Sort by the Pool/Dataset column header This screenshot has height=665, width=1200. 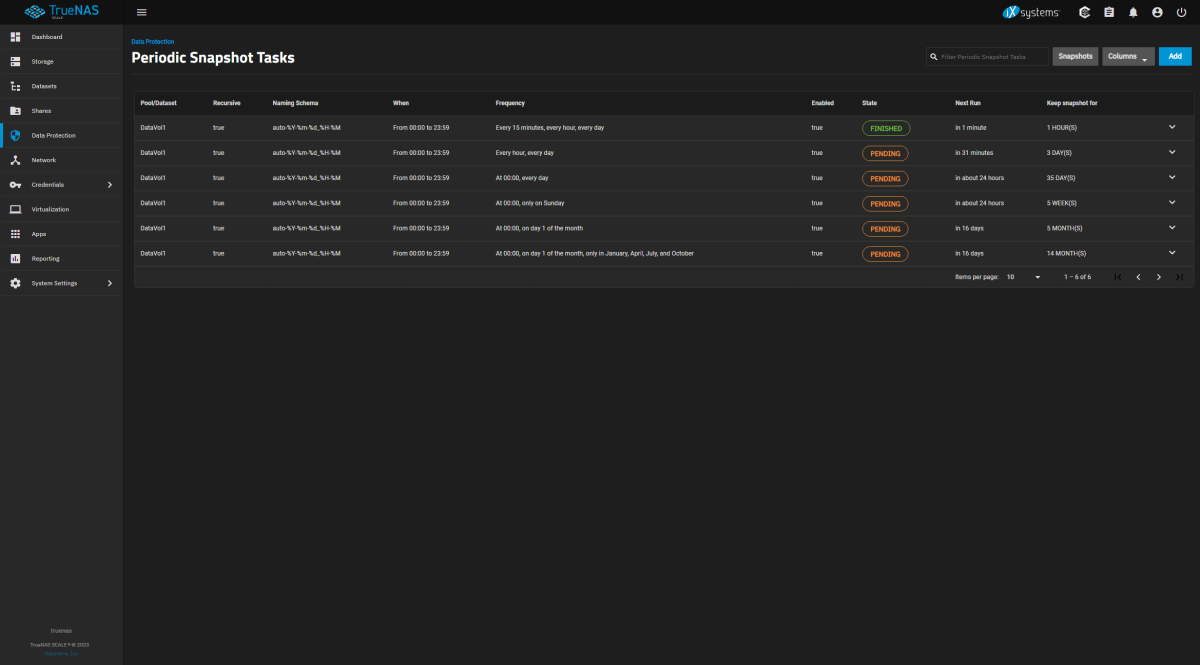159,103
